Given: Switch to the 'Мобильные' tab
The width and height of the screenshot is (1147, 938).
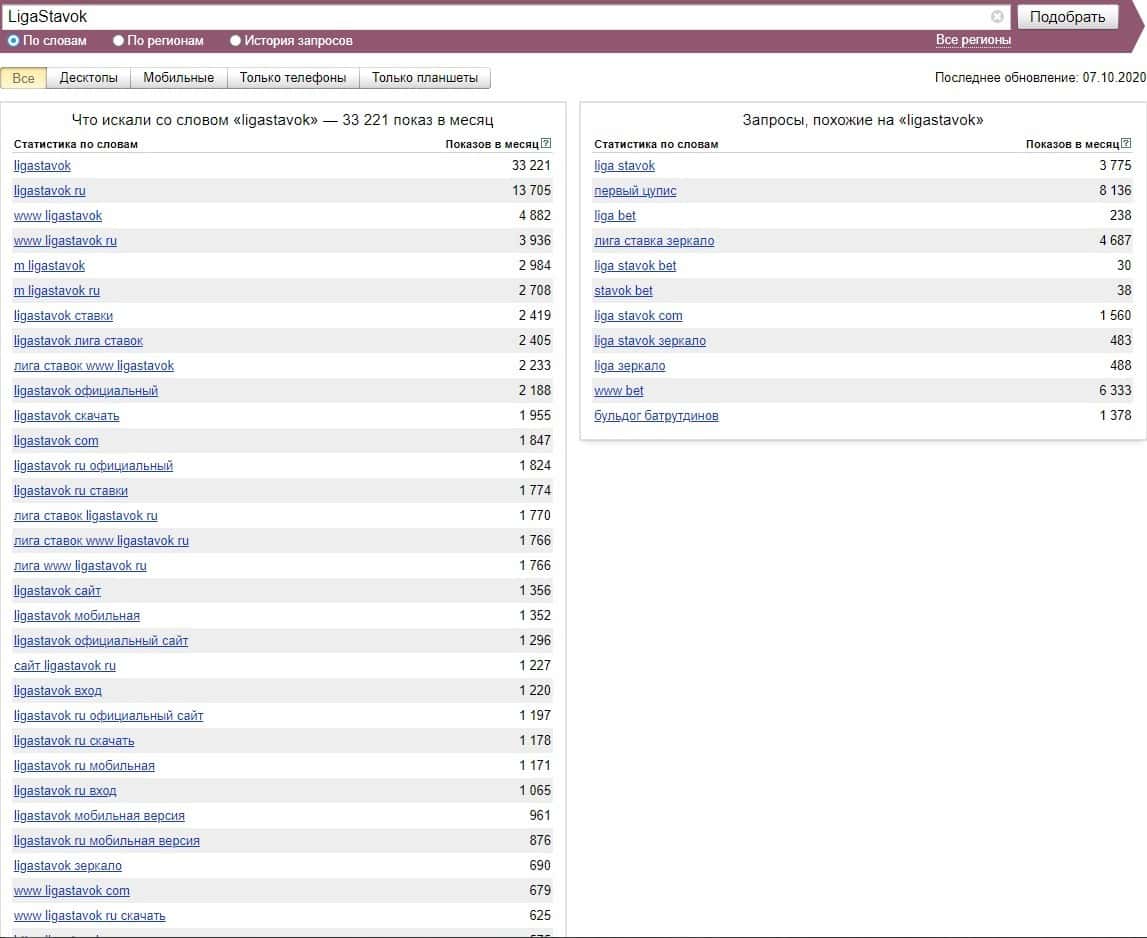Looking at the screenshot, I should coord(178,78).
